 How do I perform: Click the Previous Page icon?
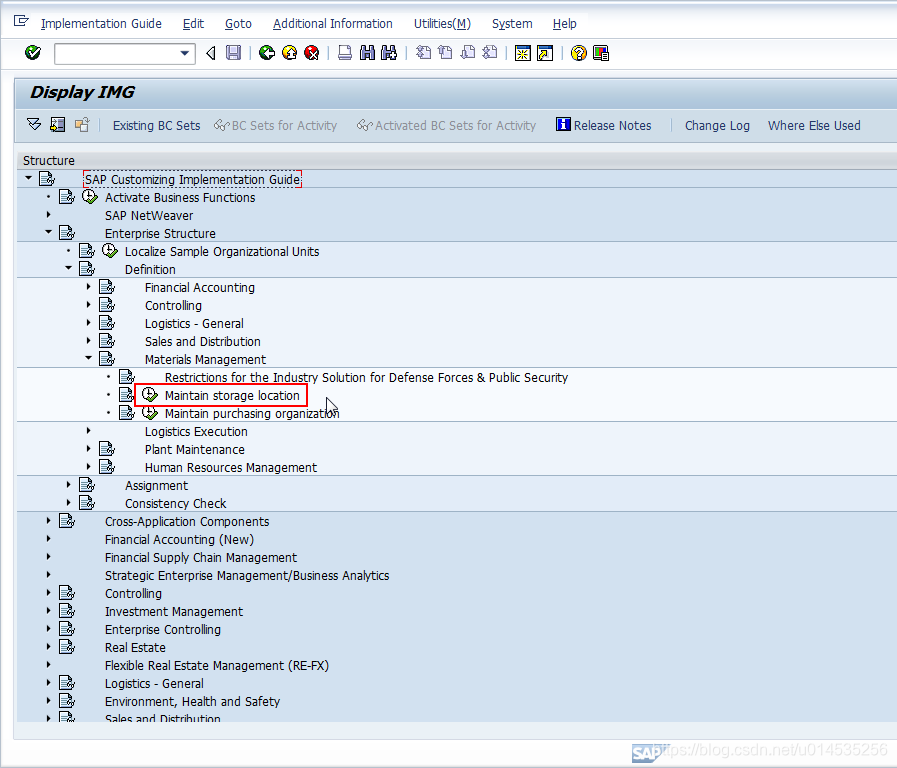445,53
